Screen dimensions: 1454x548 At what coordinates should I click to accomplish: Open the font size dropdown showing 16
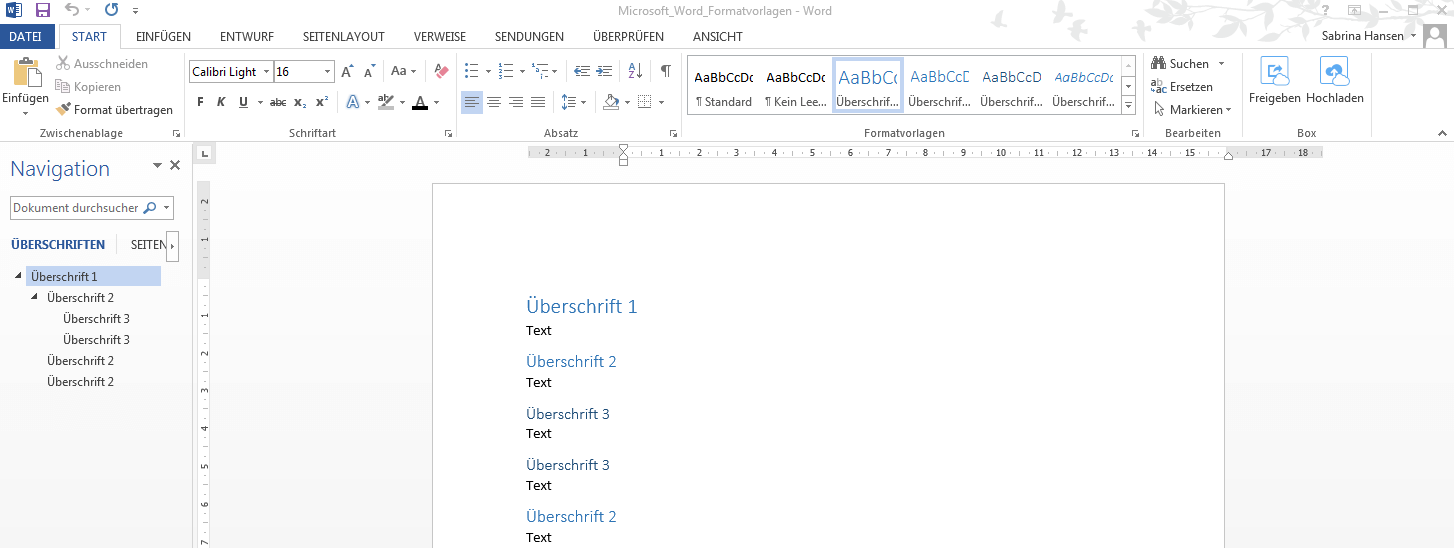328,72
